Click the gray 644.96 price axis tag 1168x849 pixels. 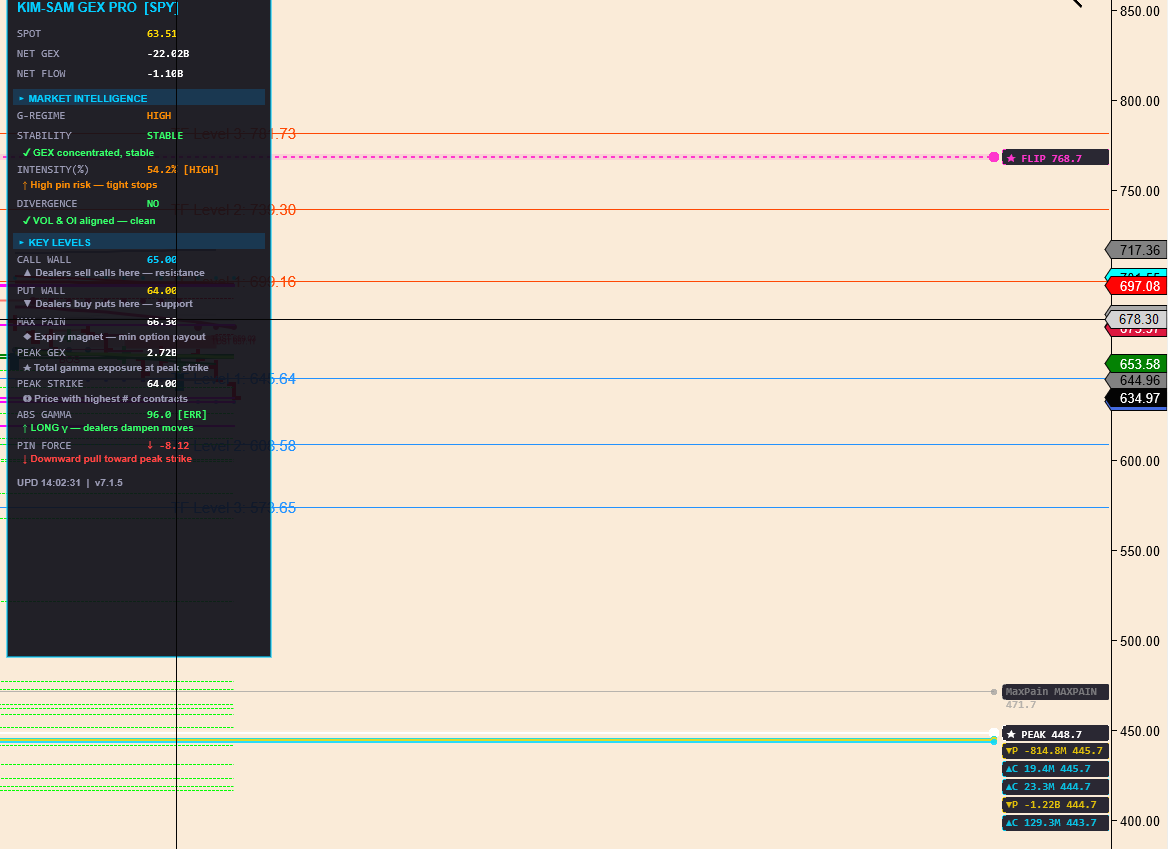click(x=1139, y=381)
